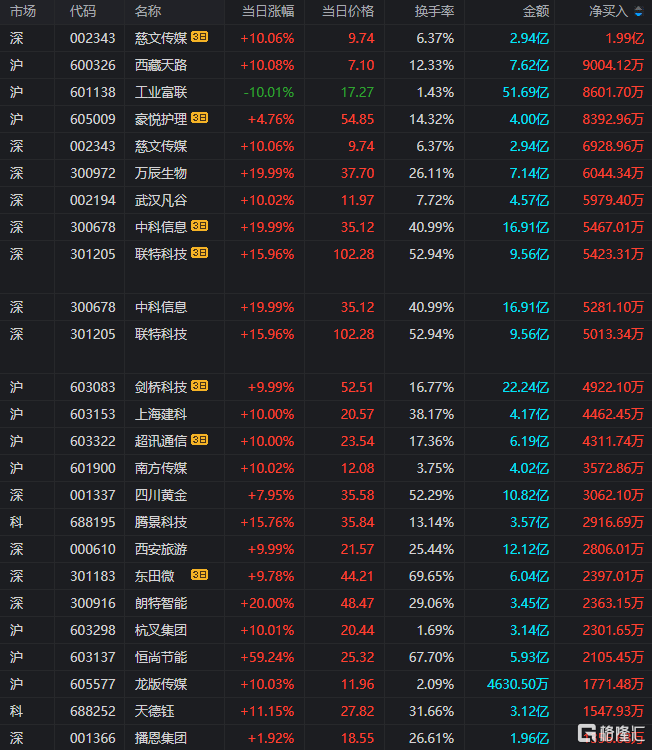This screenshot has height=750, width=652.
Task: Click the 净买入 column header text
Action: click(x=608, y=11)
